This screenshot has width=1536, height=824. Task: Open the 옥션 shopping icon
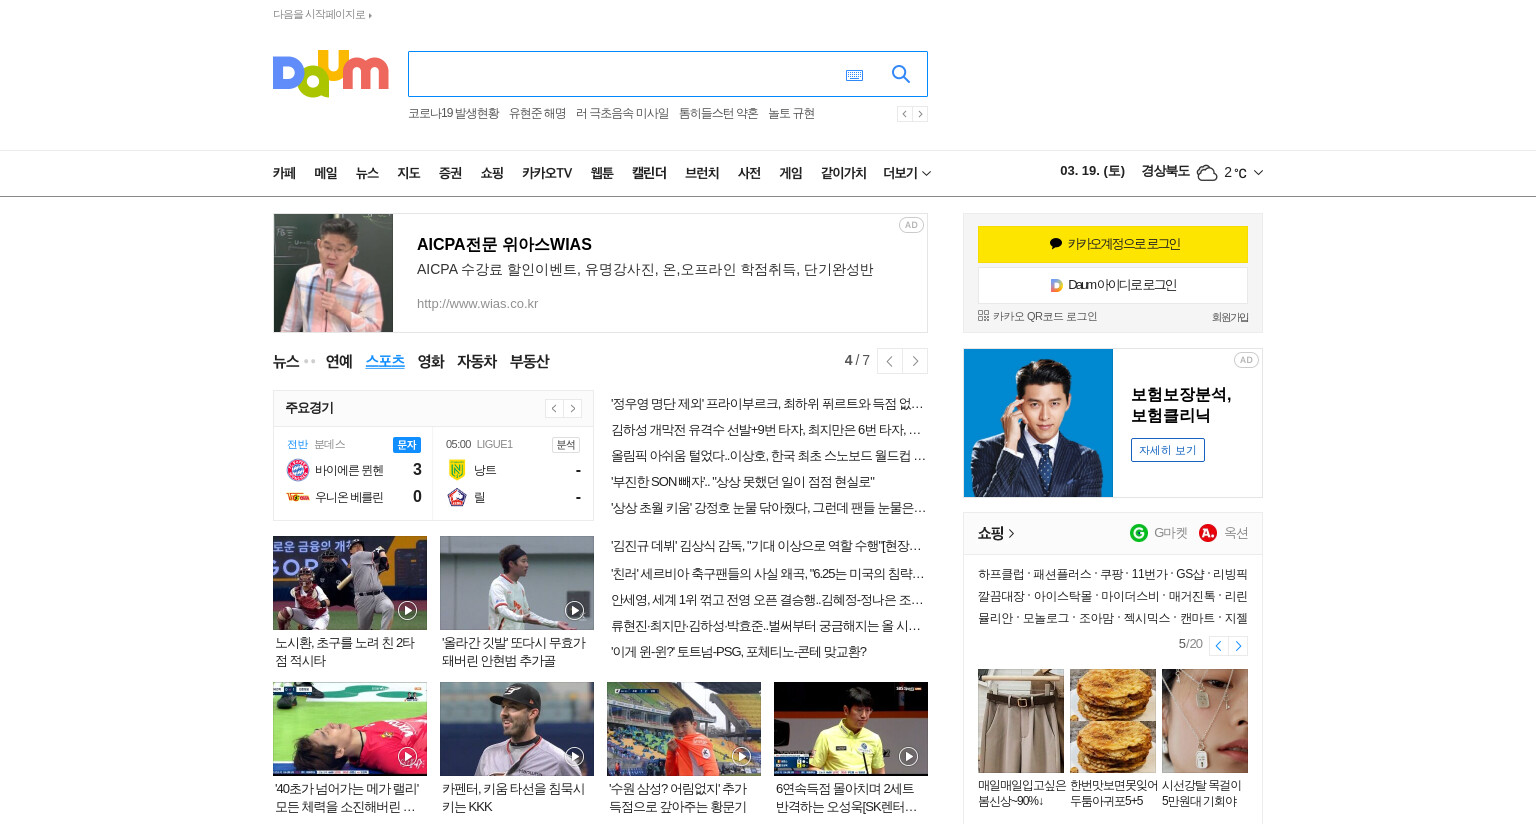click(1208, 533)
